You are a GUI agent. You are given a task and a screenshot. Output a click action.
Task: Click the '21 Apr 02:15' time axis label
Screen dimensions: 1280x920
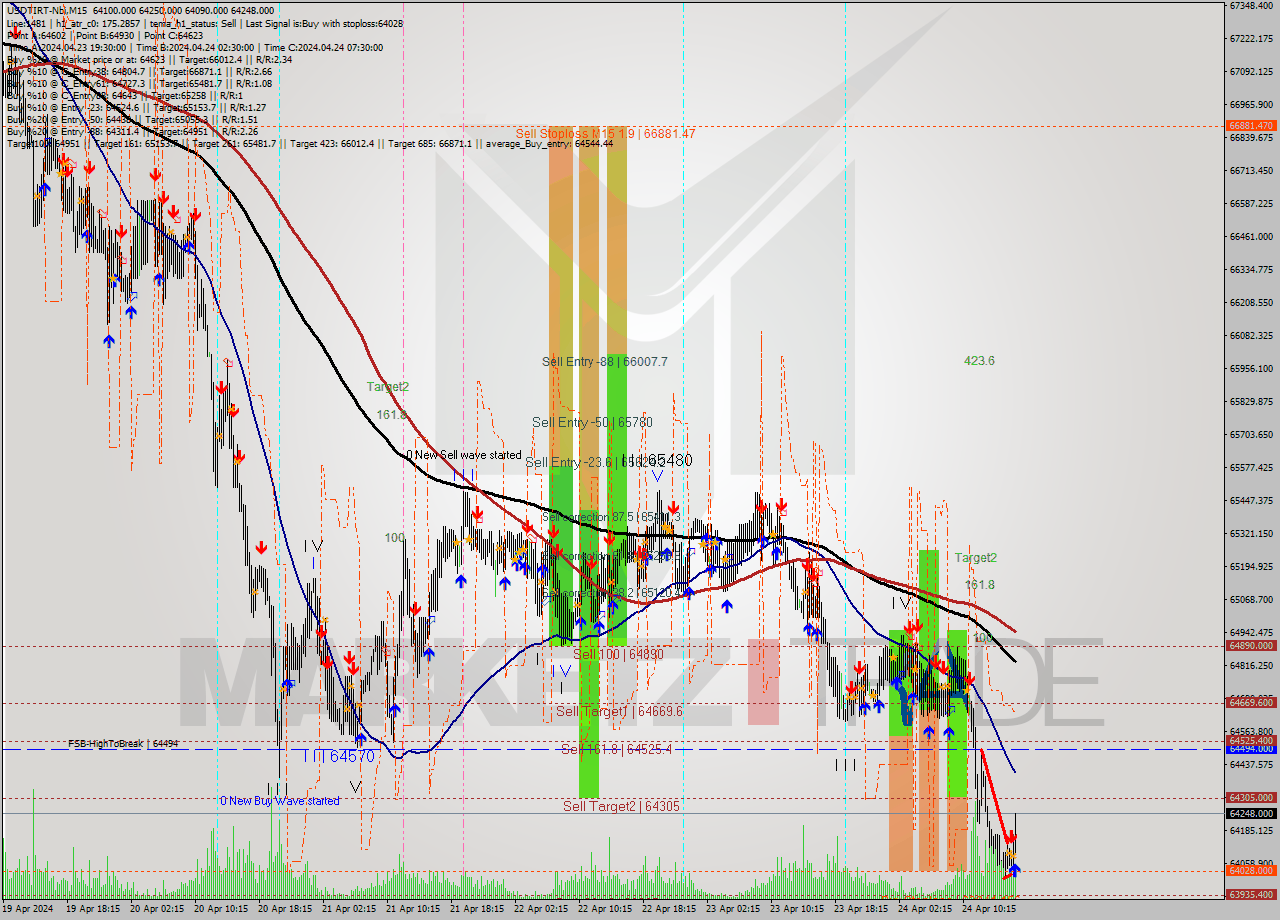click(x=349, y=909)
